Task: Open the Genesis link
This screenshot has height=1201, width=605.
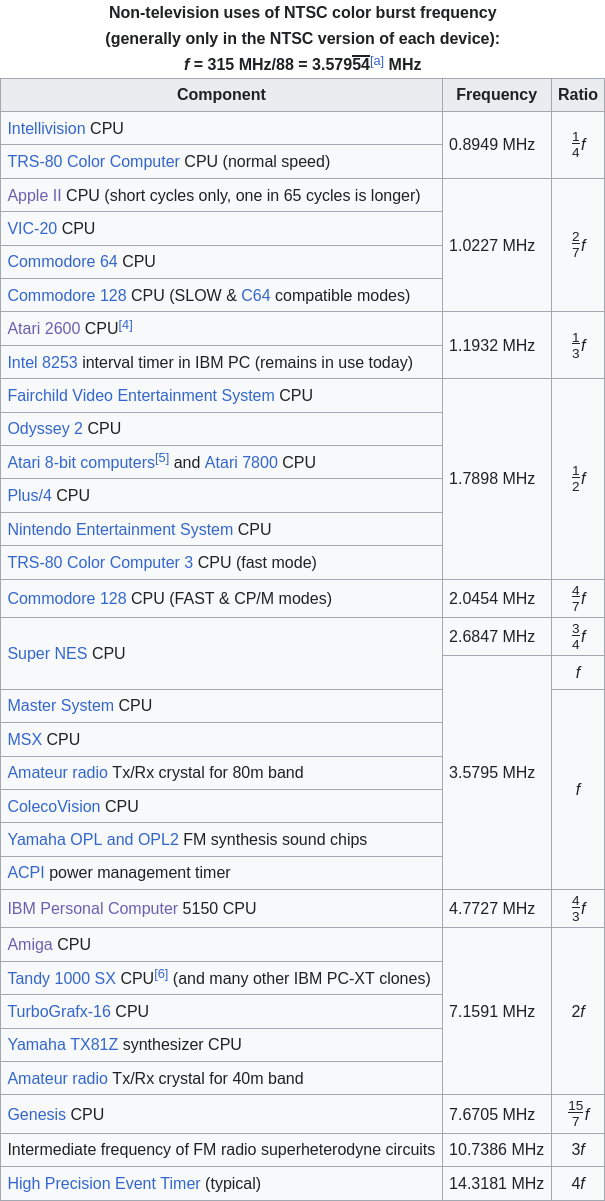Action: tap(37, 1114)
